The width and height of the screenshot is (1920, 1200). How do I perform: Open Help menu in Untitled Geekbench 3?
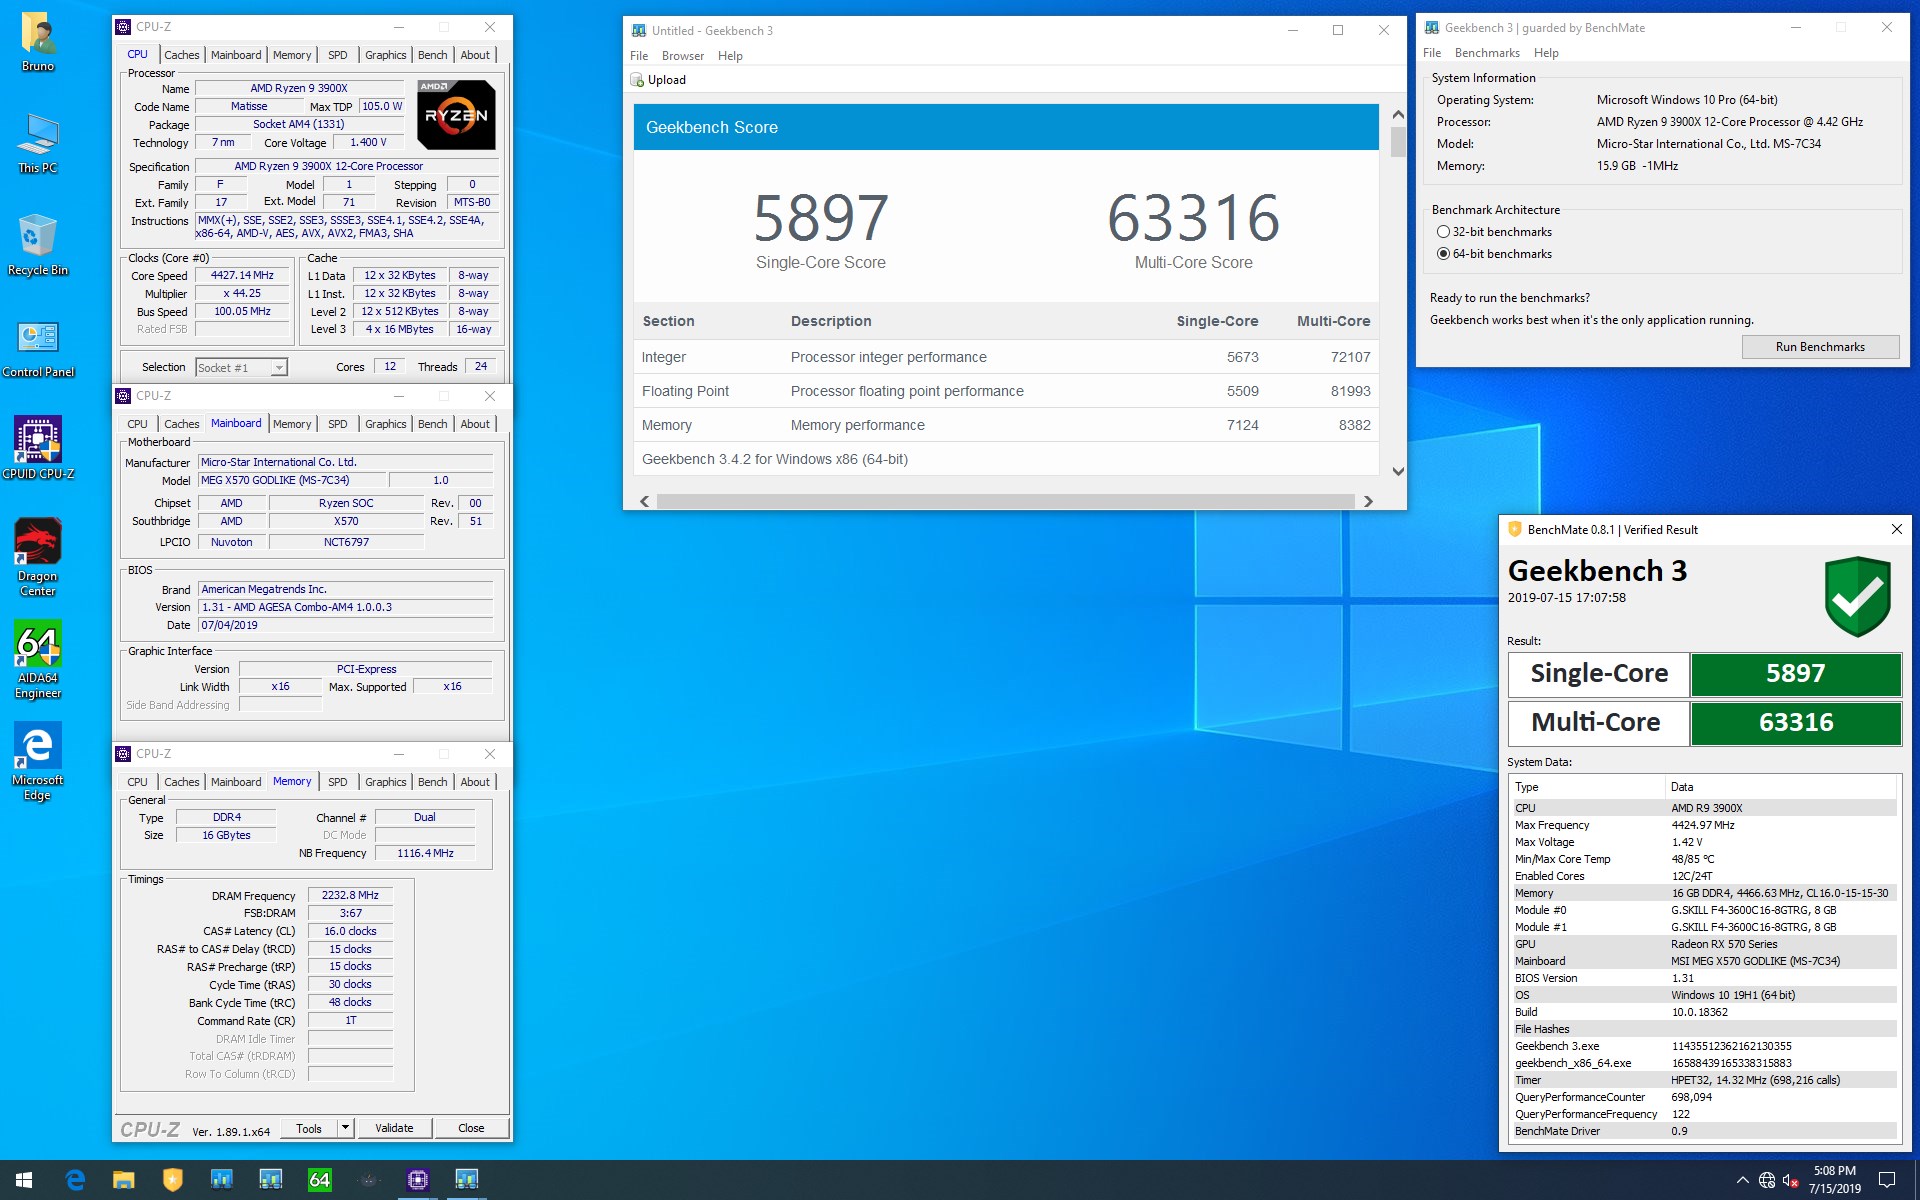pos(730,56)
